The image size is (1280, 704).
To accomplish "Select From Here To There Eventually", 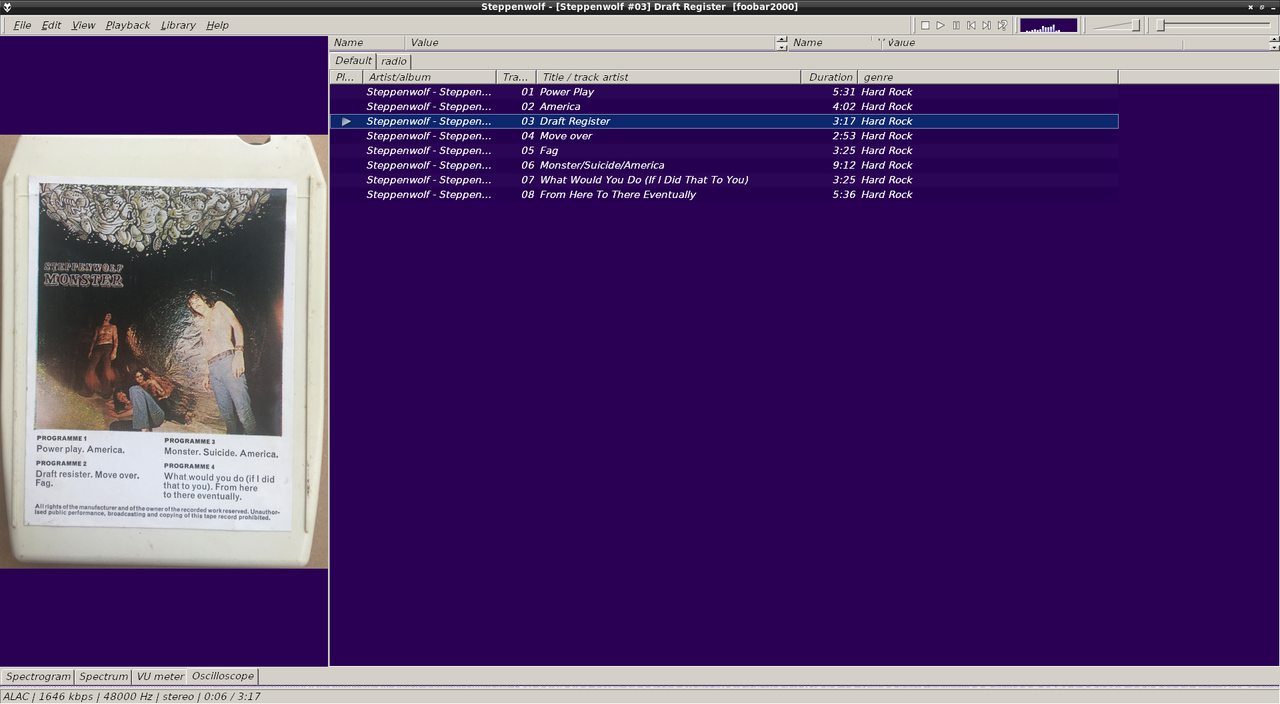I will 724,195.
